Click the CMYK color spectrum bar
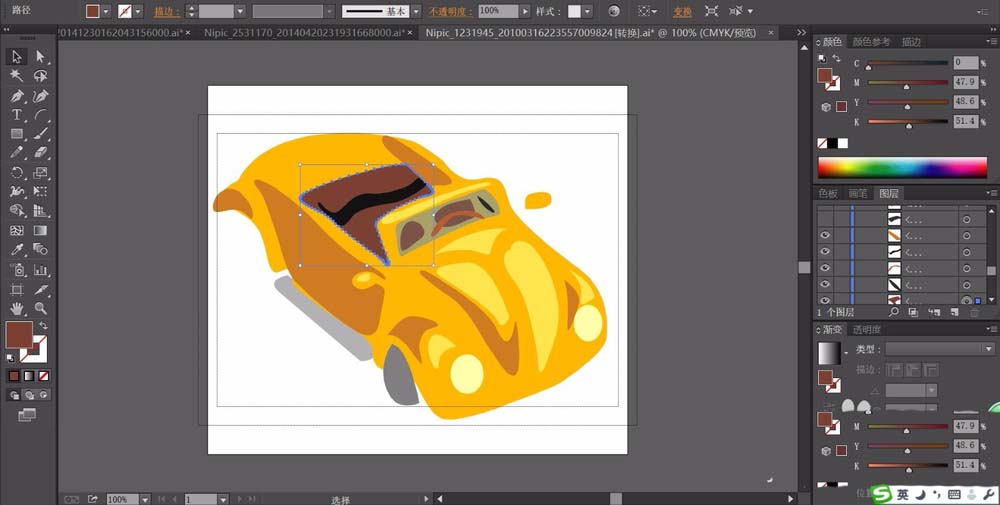This screenshot has height=505, width=1000. click(902, 167)
